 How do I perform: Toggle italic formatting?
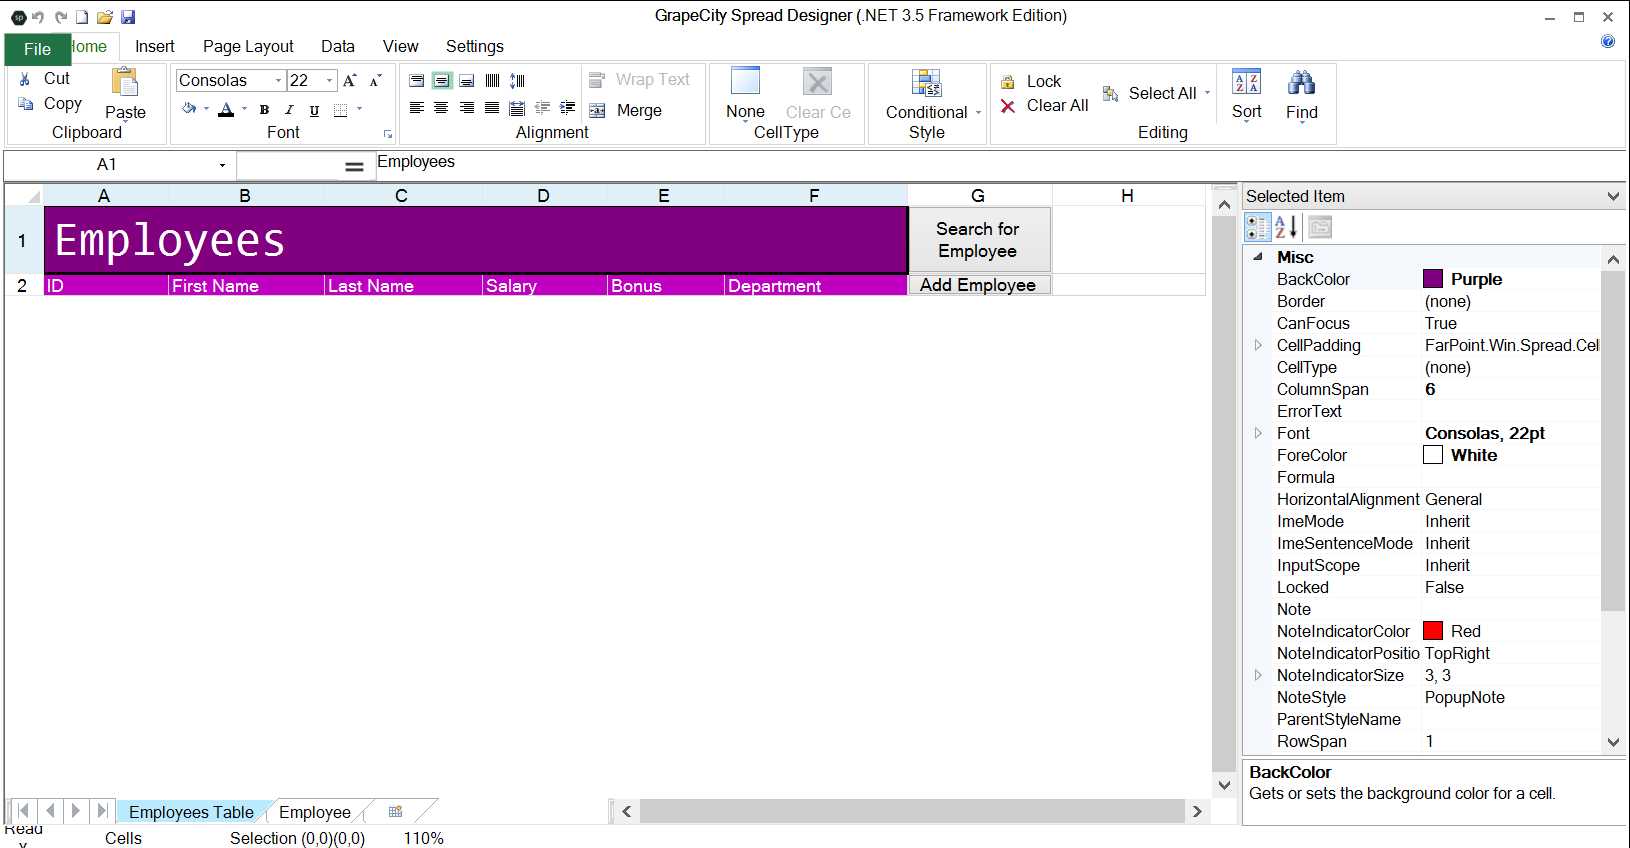pyautogui.click(x=289, y=110)
